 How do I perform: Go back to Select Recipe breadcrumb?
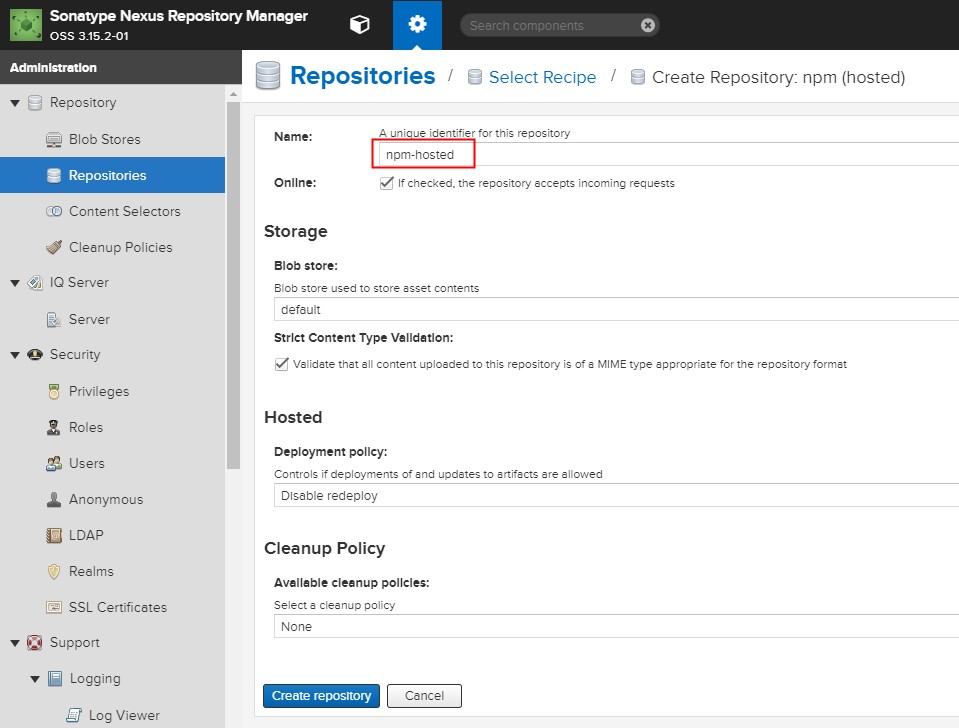[542, 77]
